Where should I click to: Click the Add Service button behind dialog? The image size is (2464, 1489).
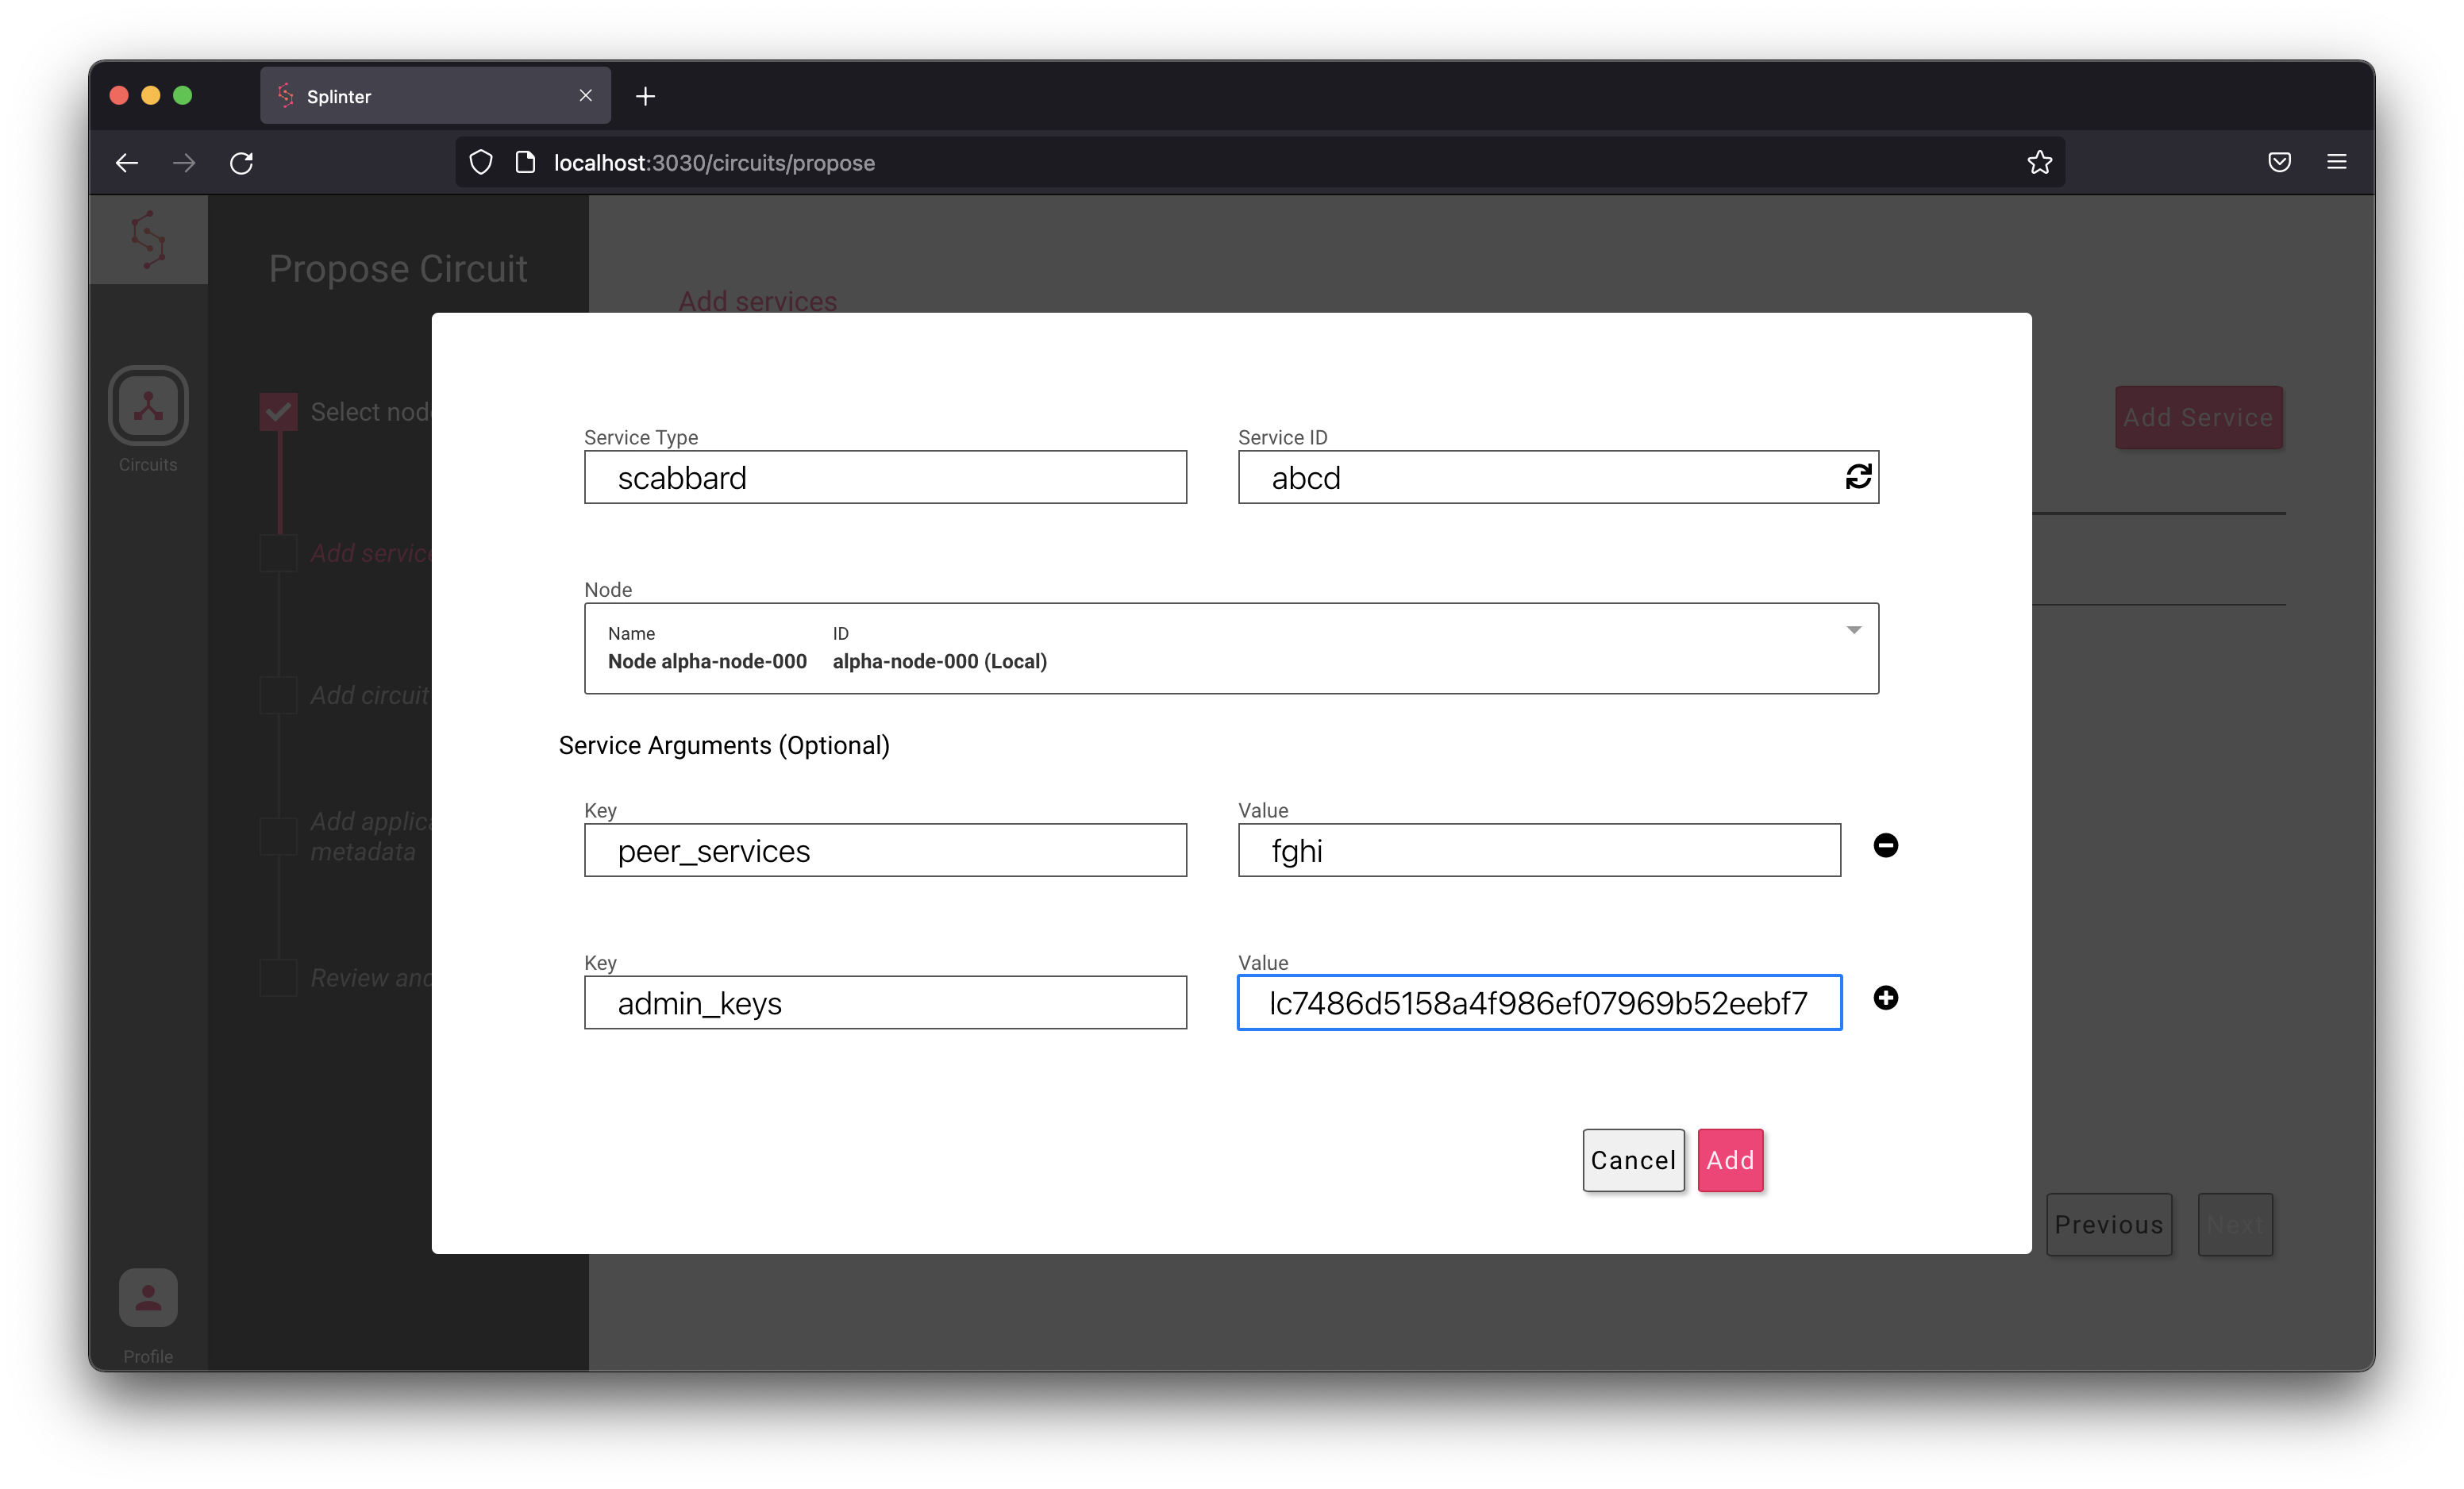click(x=2198, y=417)
